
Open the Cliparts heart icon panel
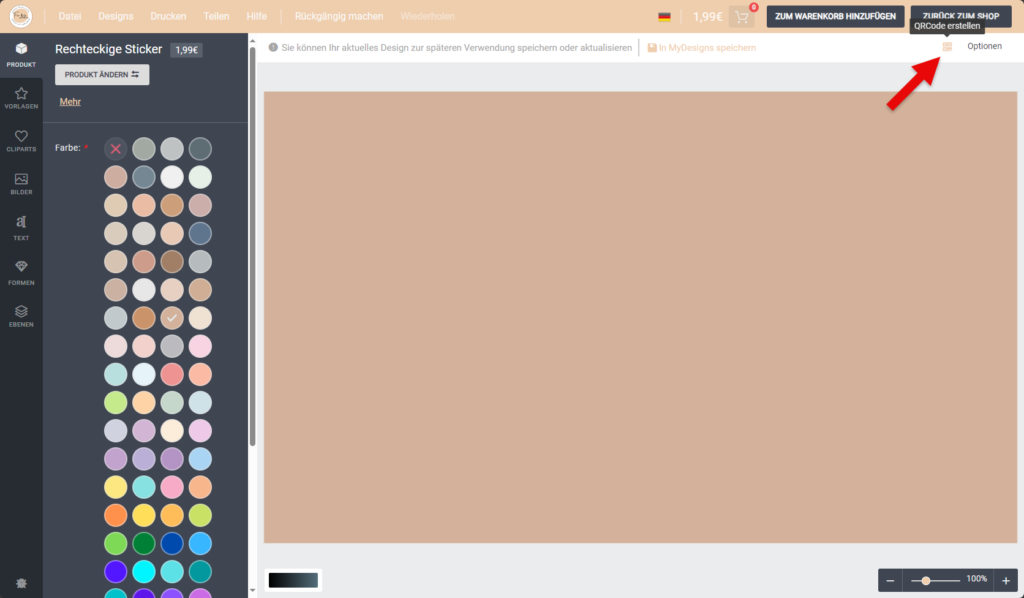click(x=21, y=141)
